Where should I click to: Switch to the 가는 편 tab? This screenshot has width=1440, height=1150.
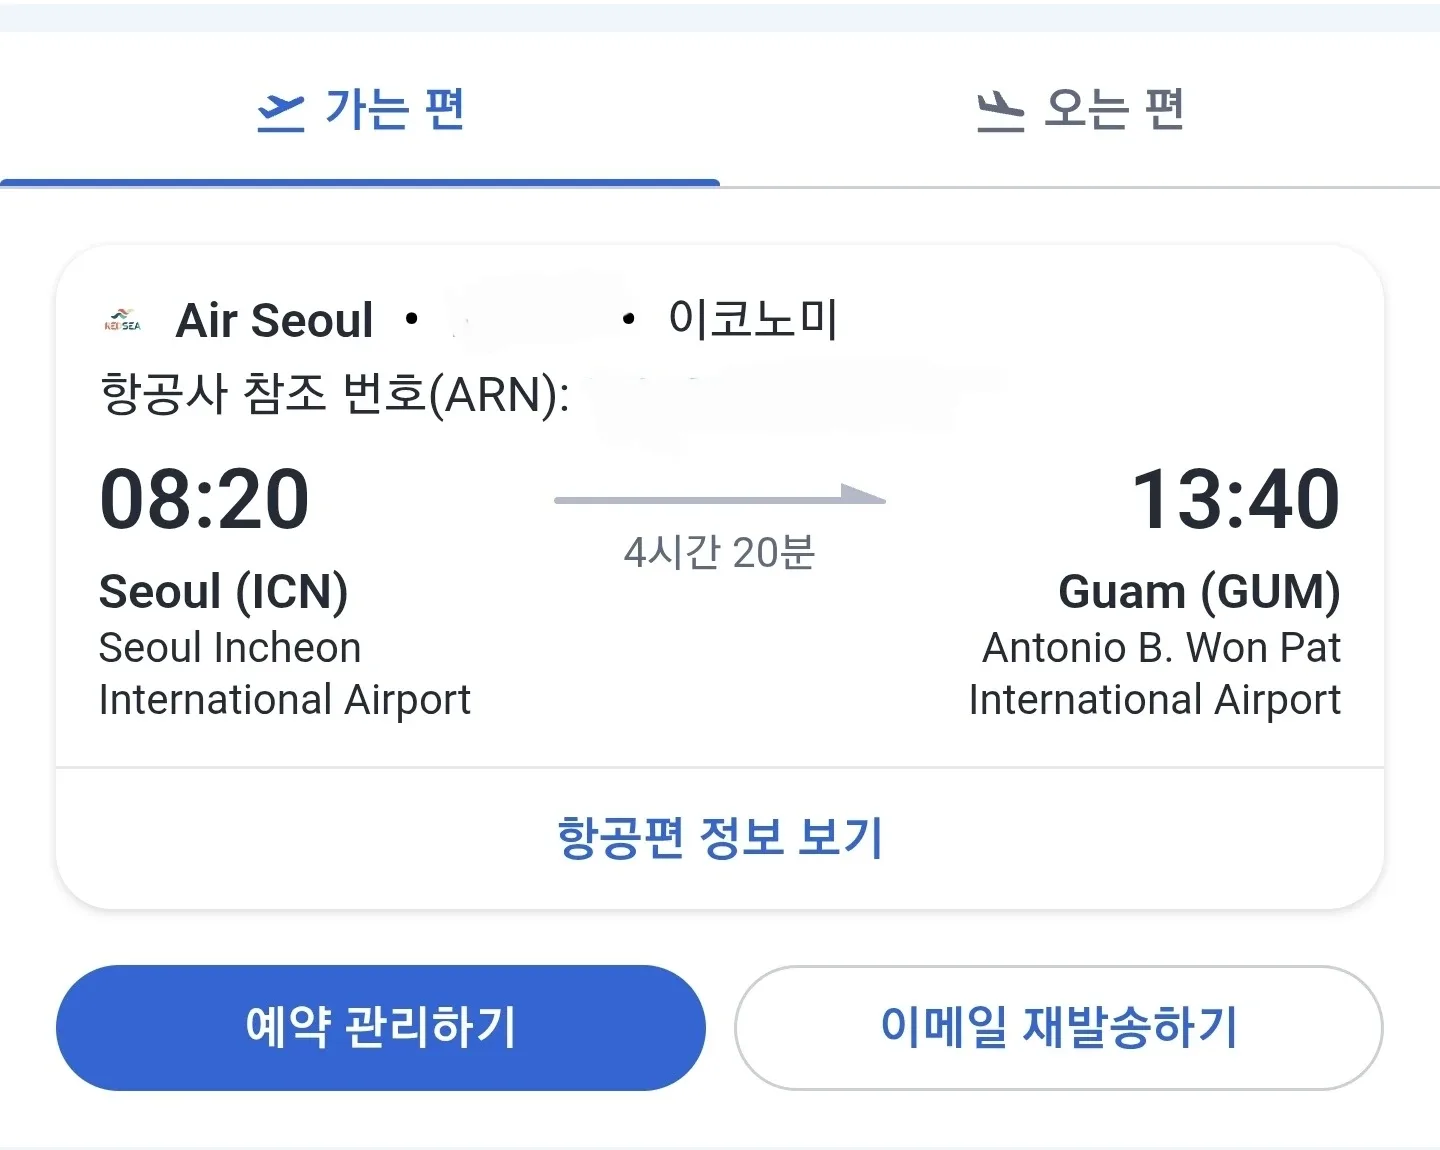point(360,110)
